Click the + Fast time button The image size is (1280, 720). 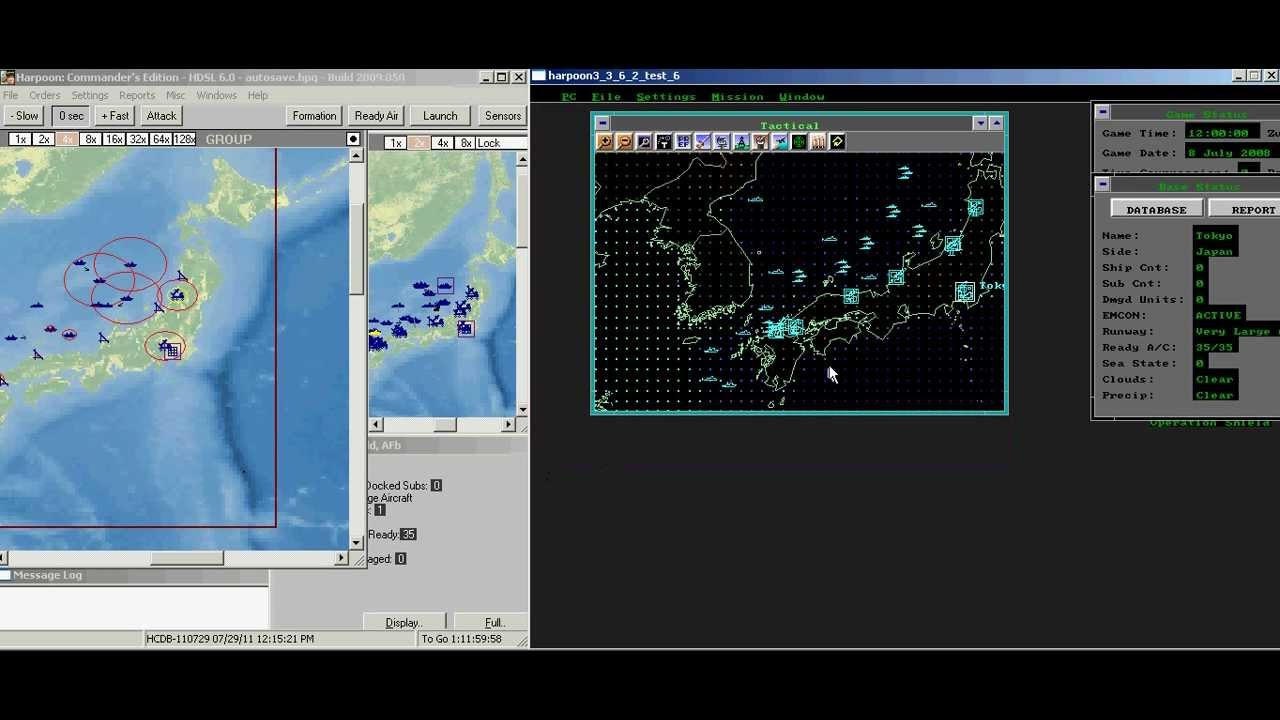(x=115, y=116)
